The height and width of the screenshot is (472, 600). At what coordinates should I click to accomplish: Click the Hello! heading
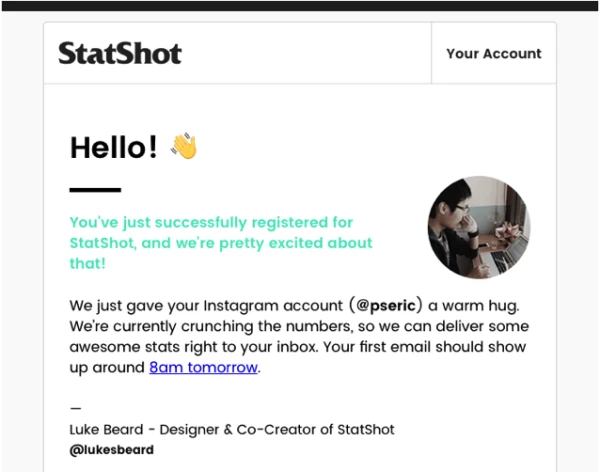(113, 147)
